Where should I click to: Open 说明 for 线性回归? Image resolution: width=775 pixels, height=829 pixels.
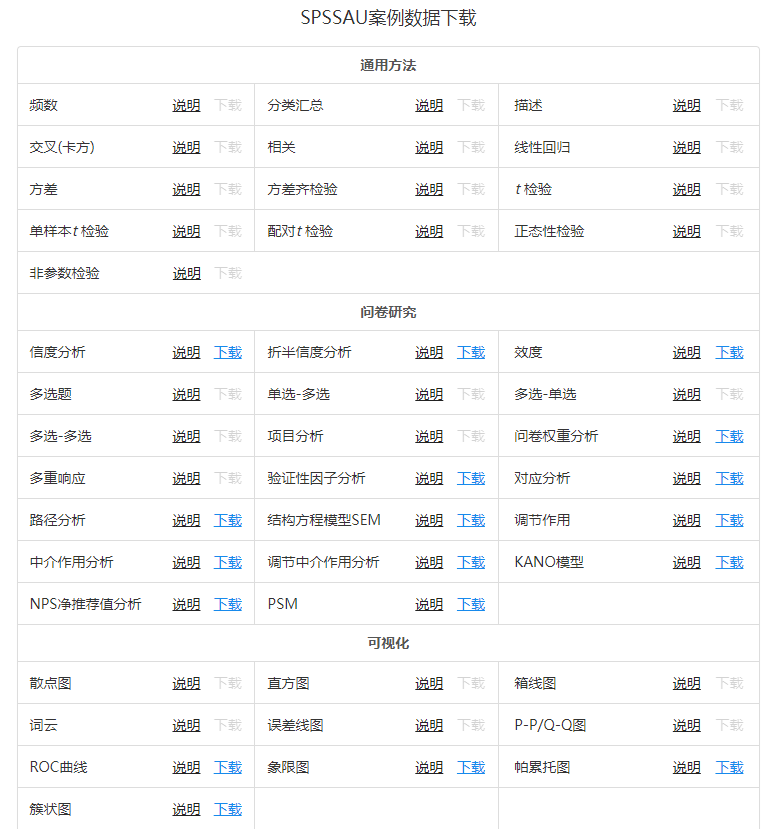686,147
